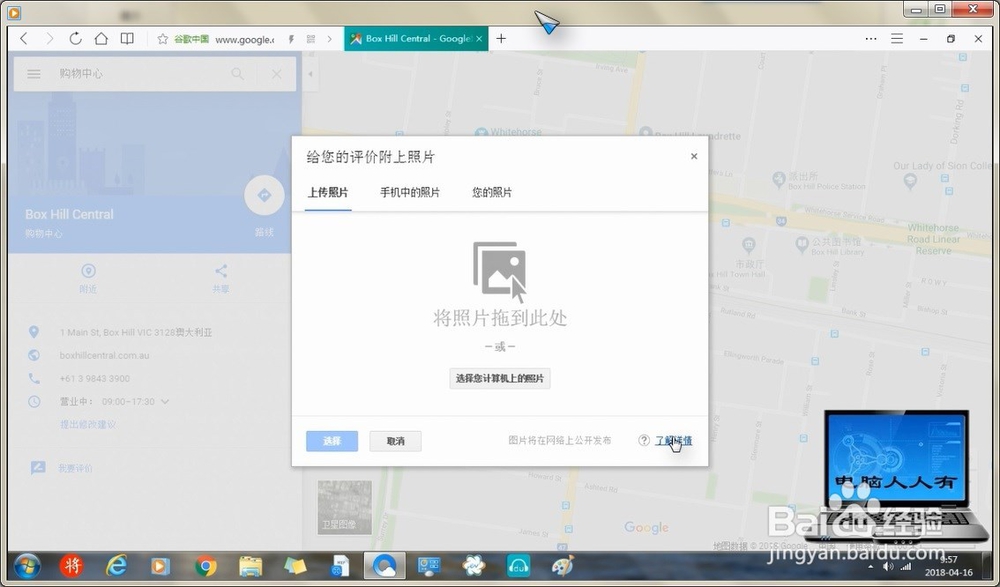Image resolution: width=1000 pixels, height=587 pixels.
Task: Click the taskbar volume speaker icon
Action: click(x=888, y=566)
